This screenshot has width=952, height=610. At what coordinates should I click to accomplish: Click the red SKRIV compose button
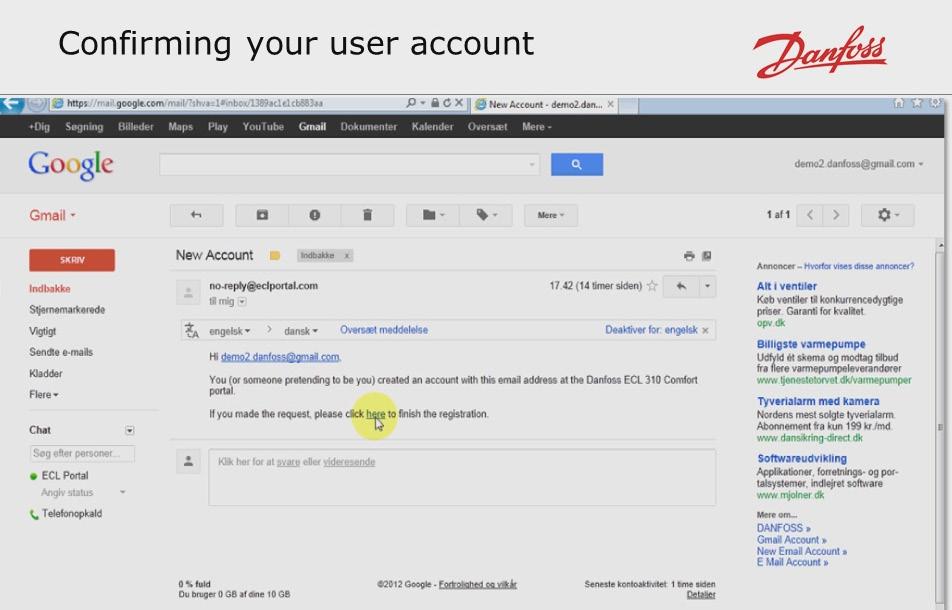pos(72,260)
